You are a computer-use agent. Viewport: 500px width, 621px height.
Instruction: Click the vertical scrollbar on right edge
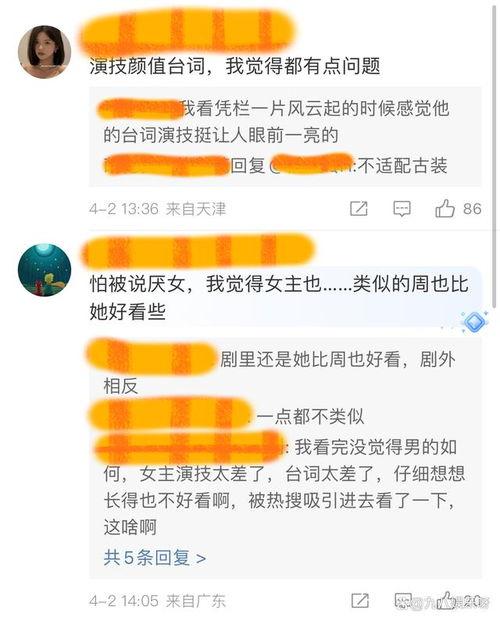coord(494,155)
